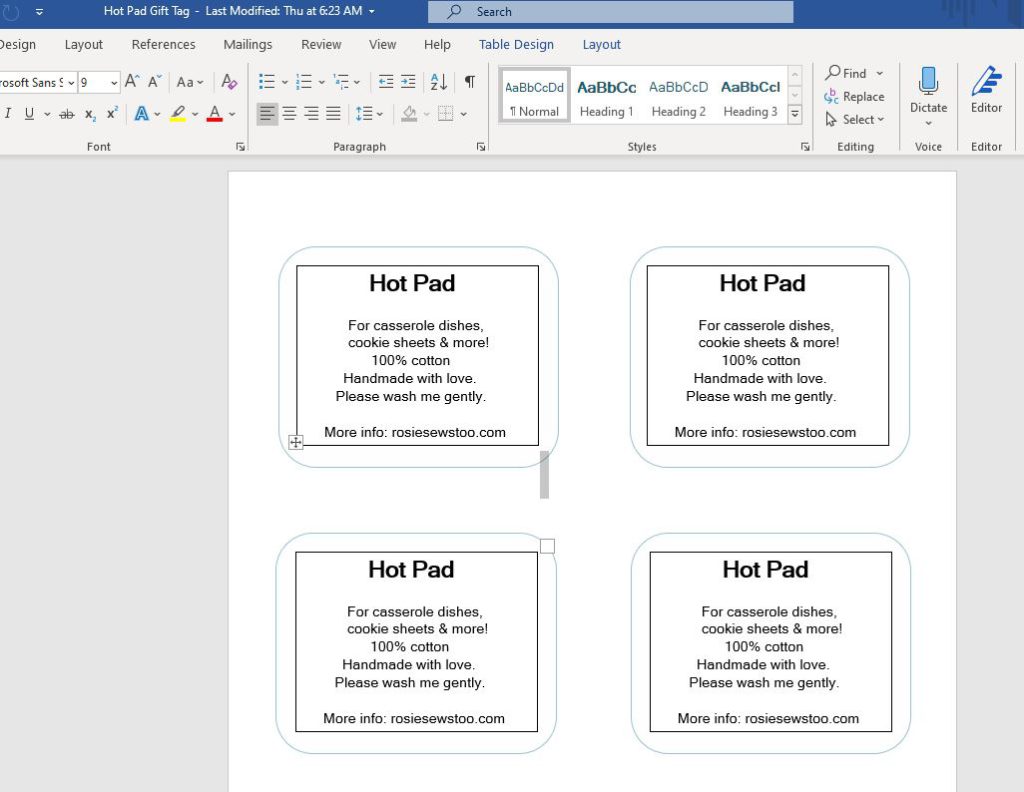Image resolution: width=1024 pixels, height=792 pixels.
Task: Open the font size dropdown
Action: tap(114, 83)
